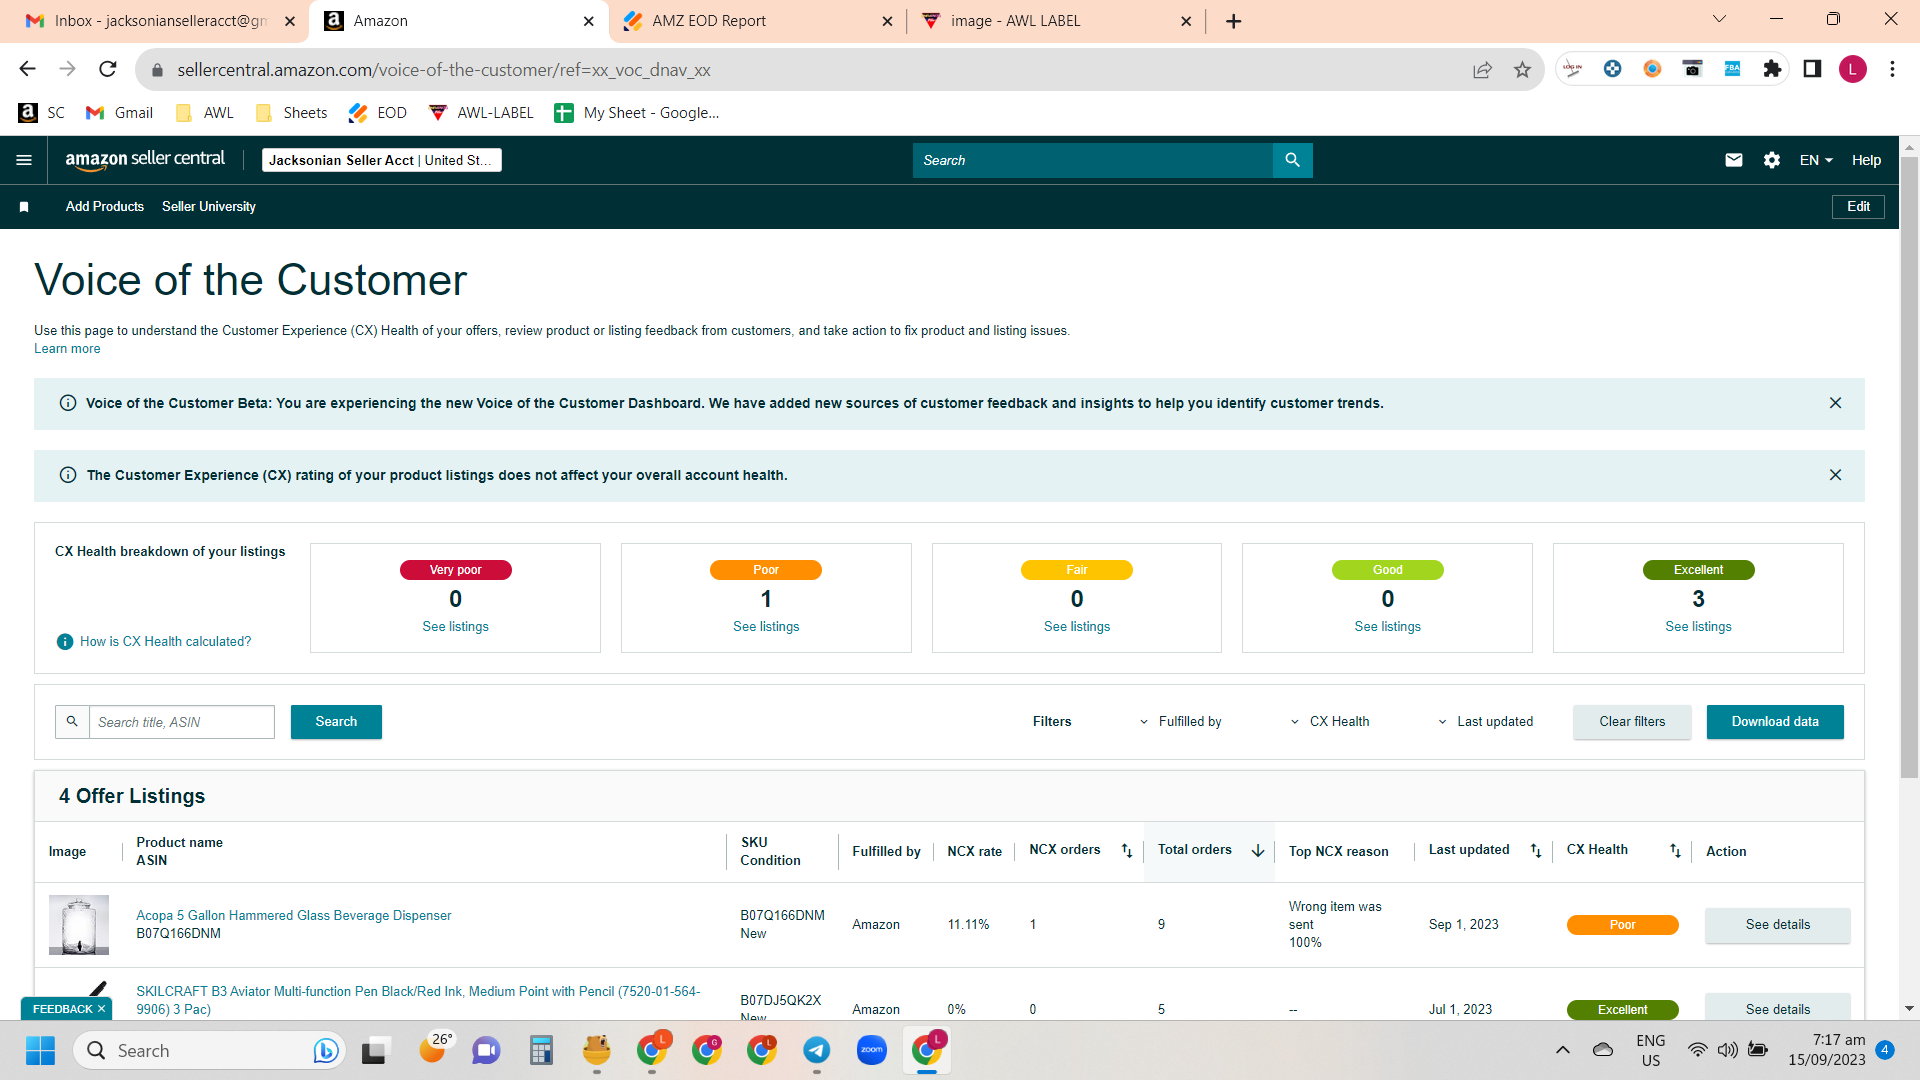1920x1080 pixels.
Task: Reload the page with the browser refresh icon
Action: coord(108,69)
